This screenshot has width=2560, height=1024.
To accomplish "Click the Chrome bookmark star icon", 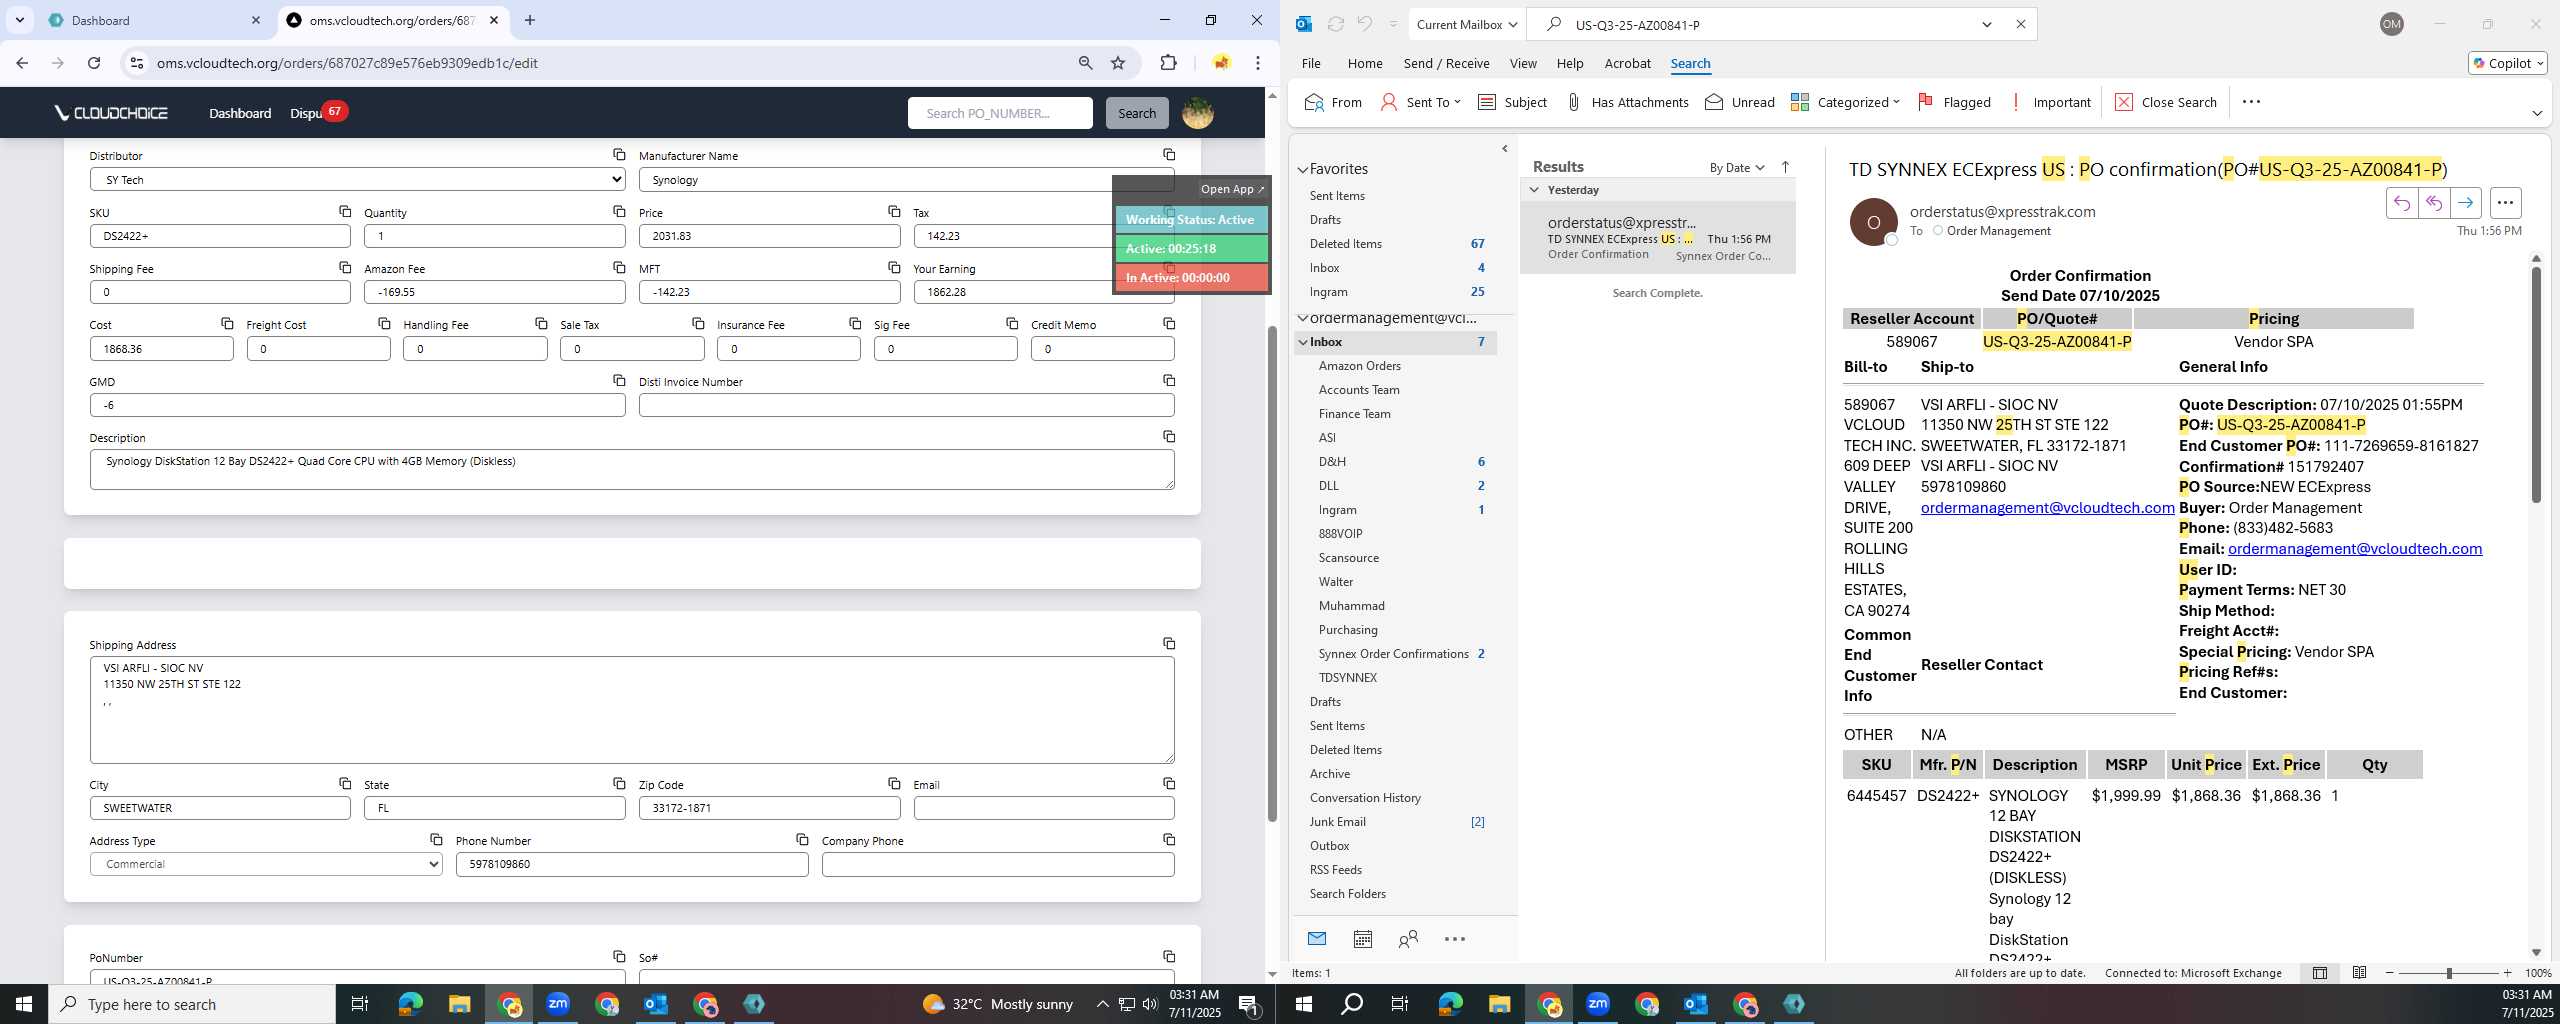I will pyautogui.click(x=1118, y=63).
